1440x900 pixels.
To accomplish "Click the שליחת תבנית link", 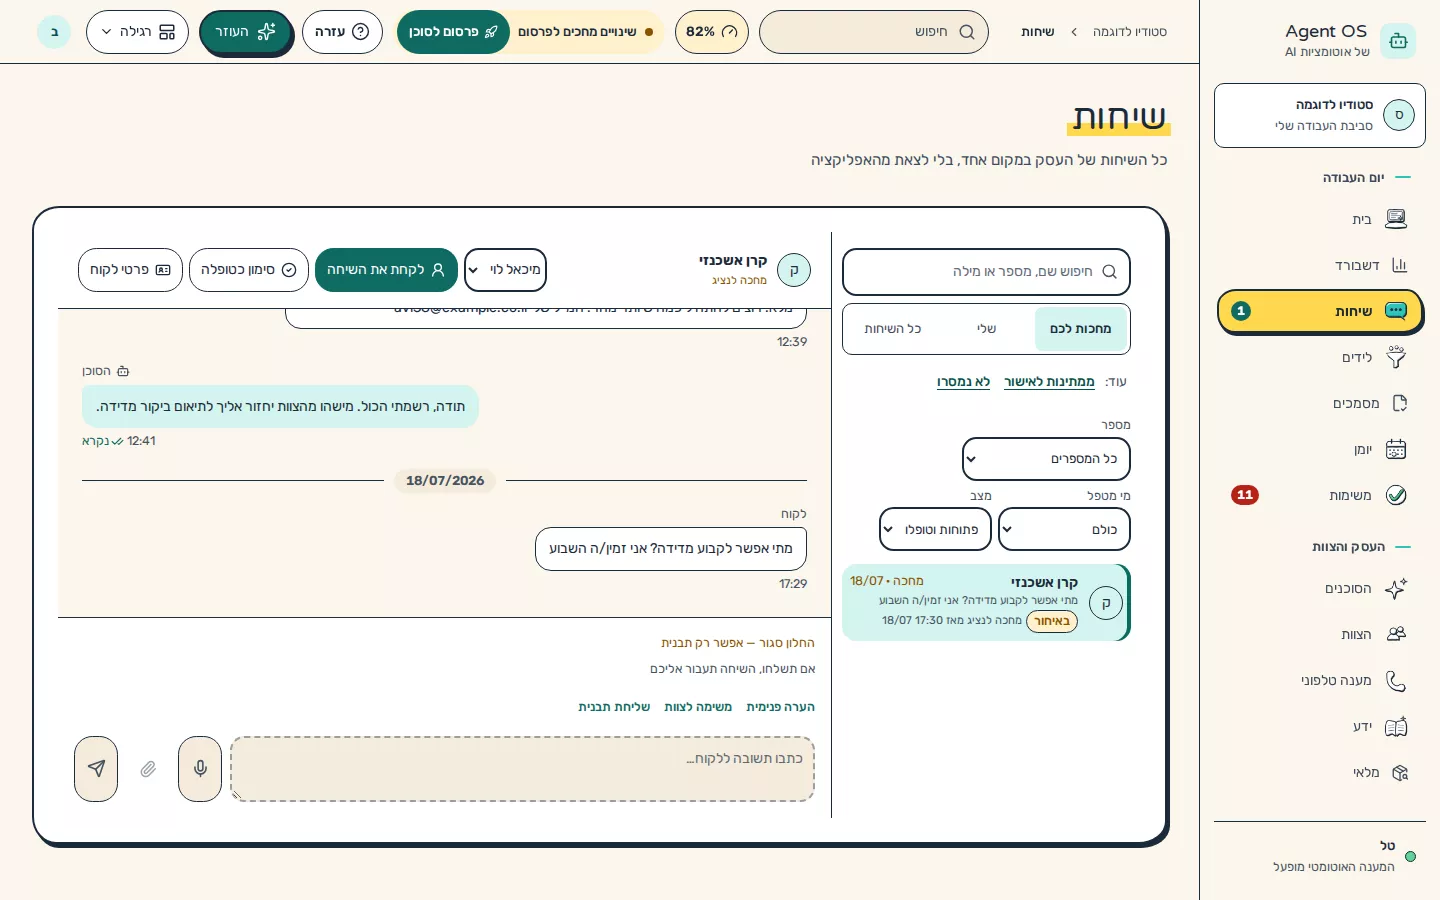I will click(x=614, y=707).
